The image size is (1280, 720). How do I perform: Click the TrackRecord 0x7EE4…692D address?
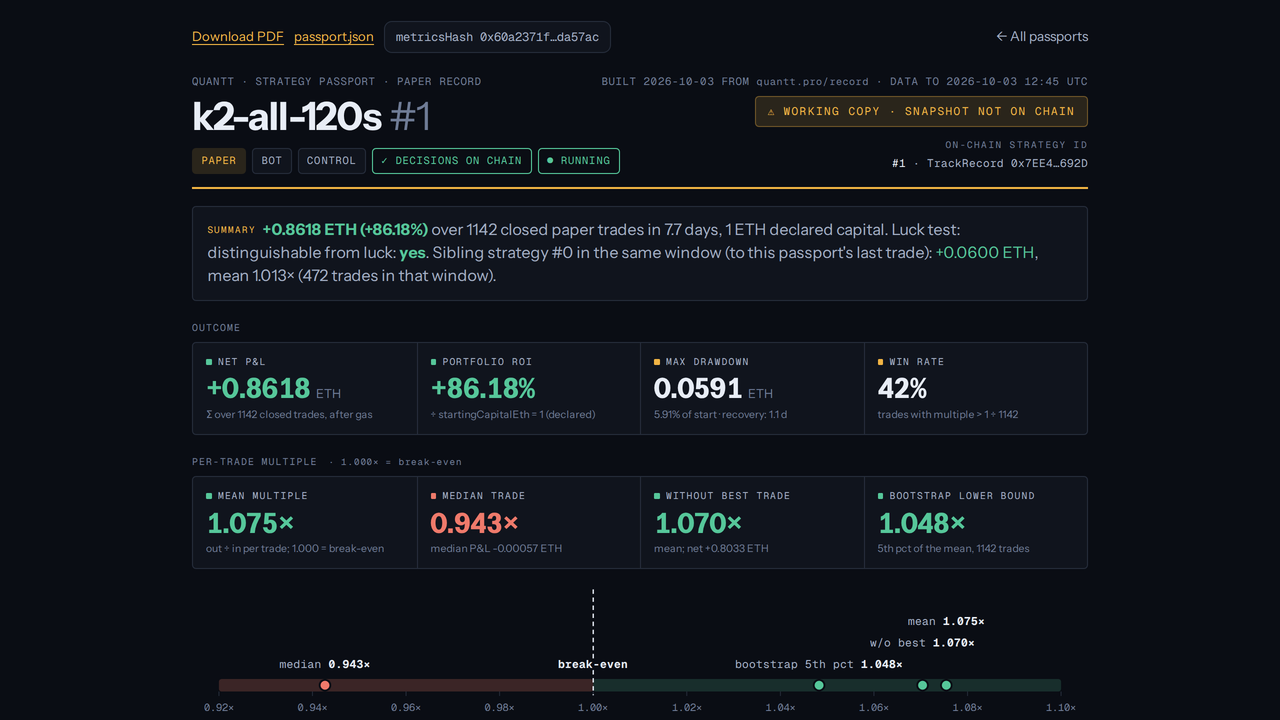tap(1007, 164)
